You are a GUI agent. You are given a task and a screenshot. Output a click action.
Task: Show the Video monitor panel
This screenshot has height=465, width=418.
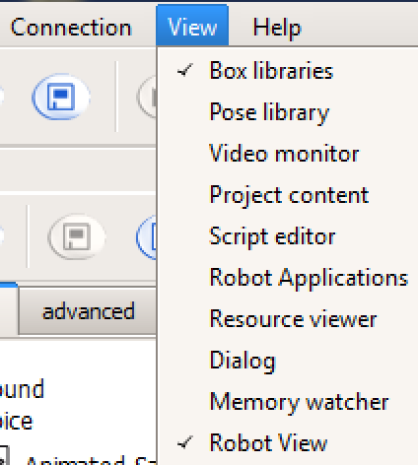284,154
